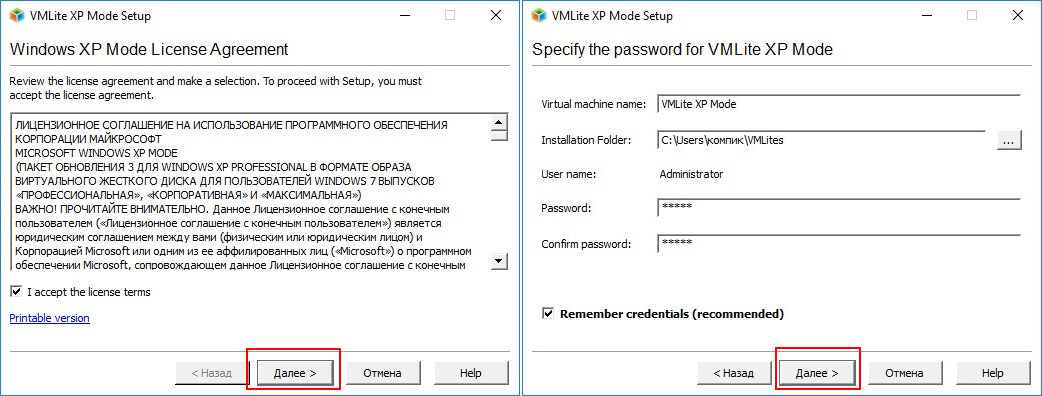Toggle the I accept the license terms checkbox
Viewport: 1042px width, 396px height.
click(x=15, y=292)
